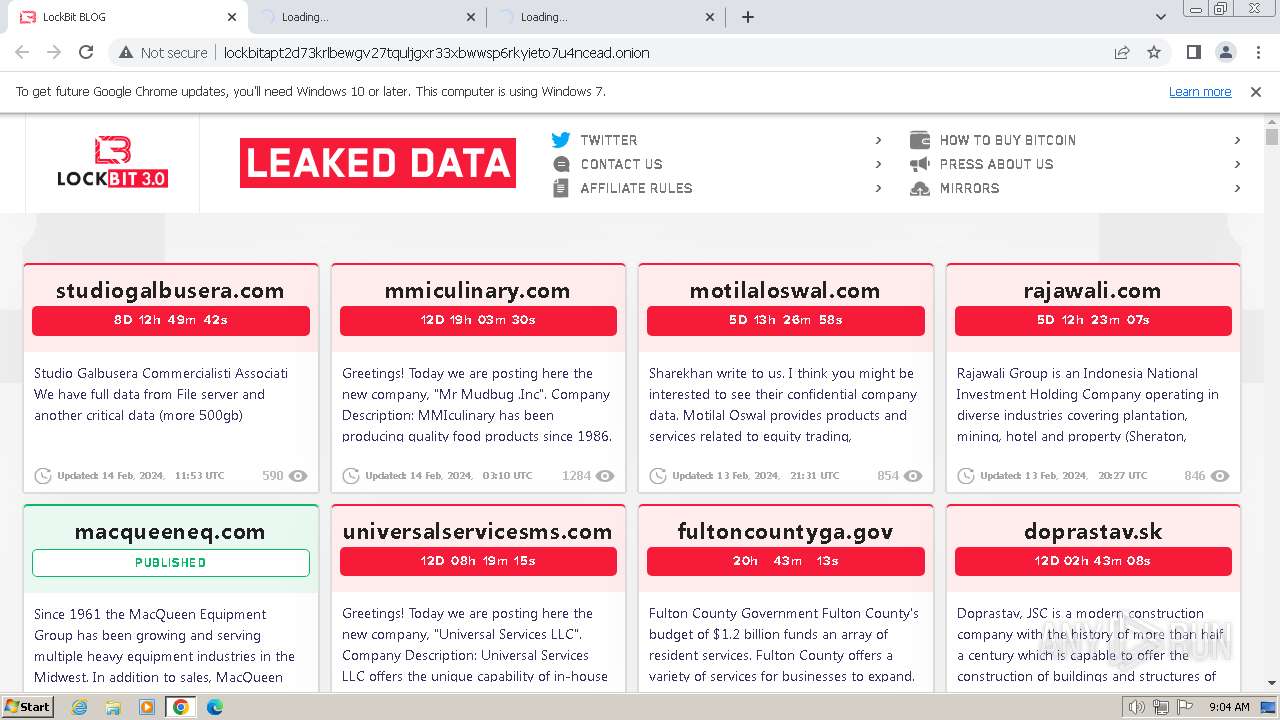1280x720 pixels.
Task: Open the AFFILIATE RULES link
Action: pos(636,188)
